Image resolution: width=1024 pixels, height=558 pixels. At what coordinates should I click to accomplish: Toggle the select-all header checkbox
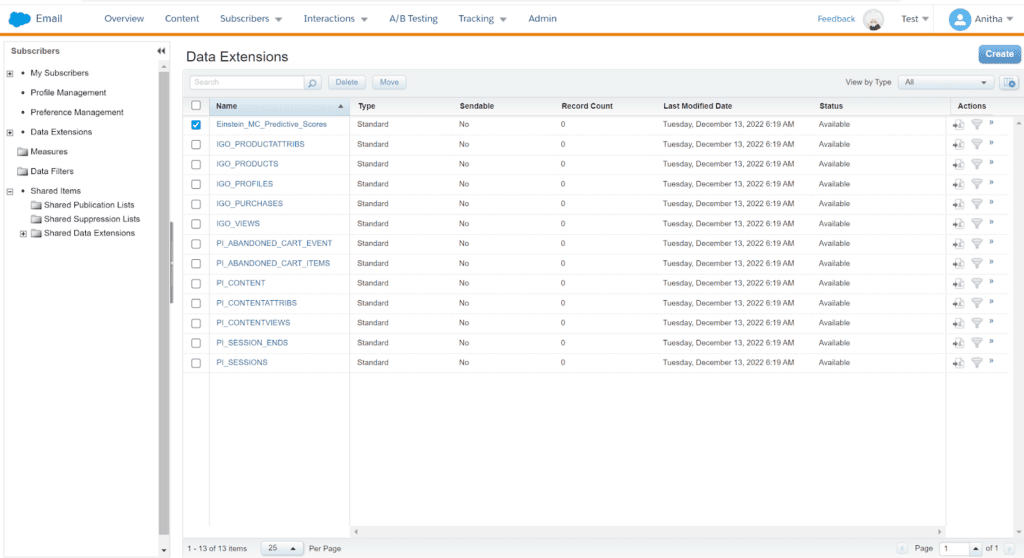196,106
